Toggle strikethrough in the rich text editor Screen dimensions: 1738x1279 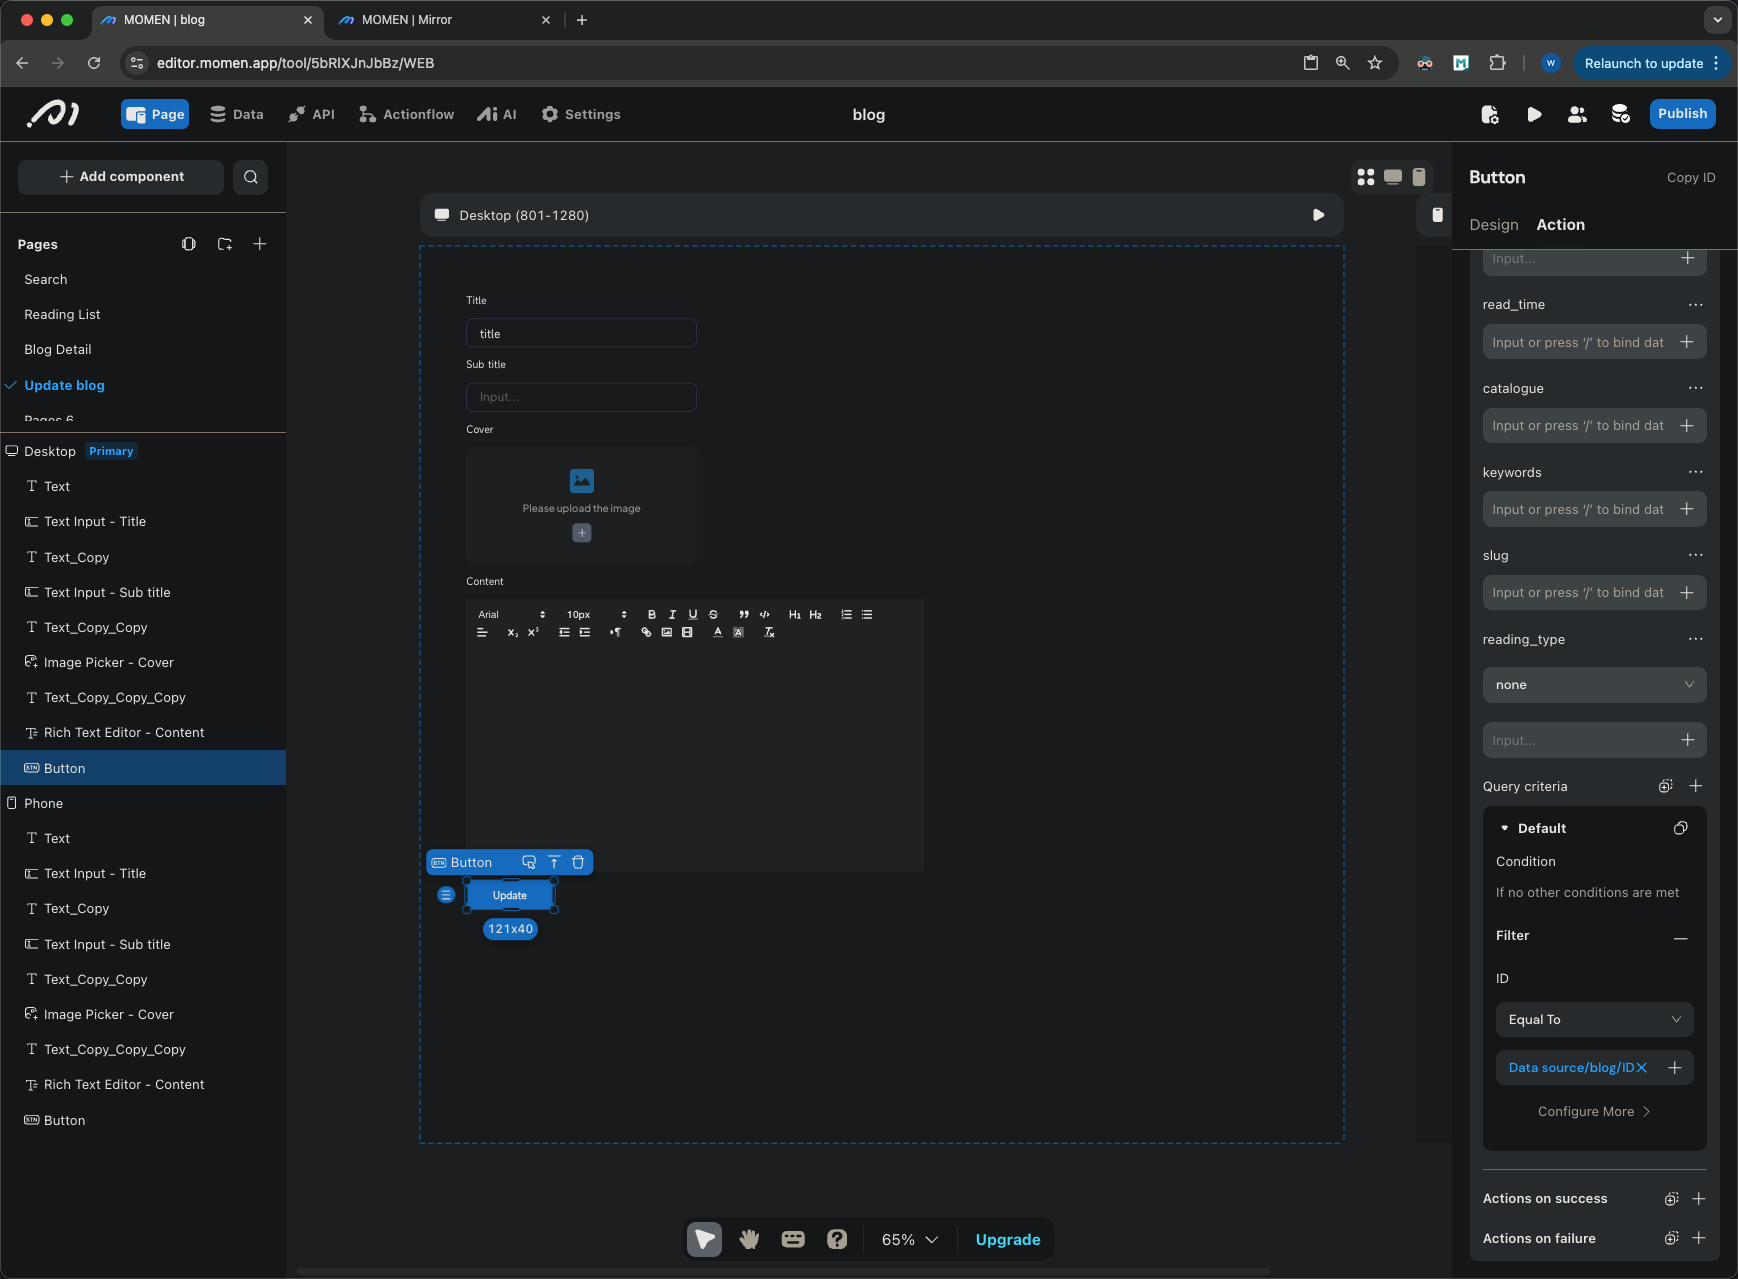[x=713, y=615]
